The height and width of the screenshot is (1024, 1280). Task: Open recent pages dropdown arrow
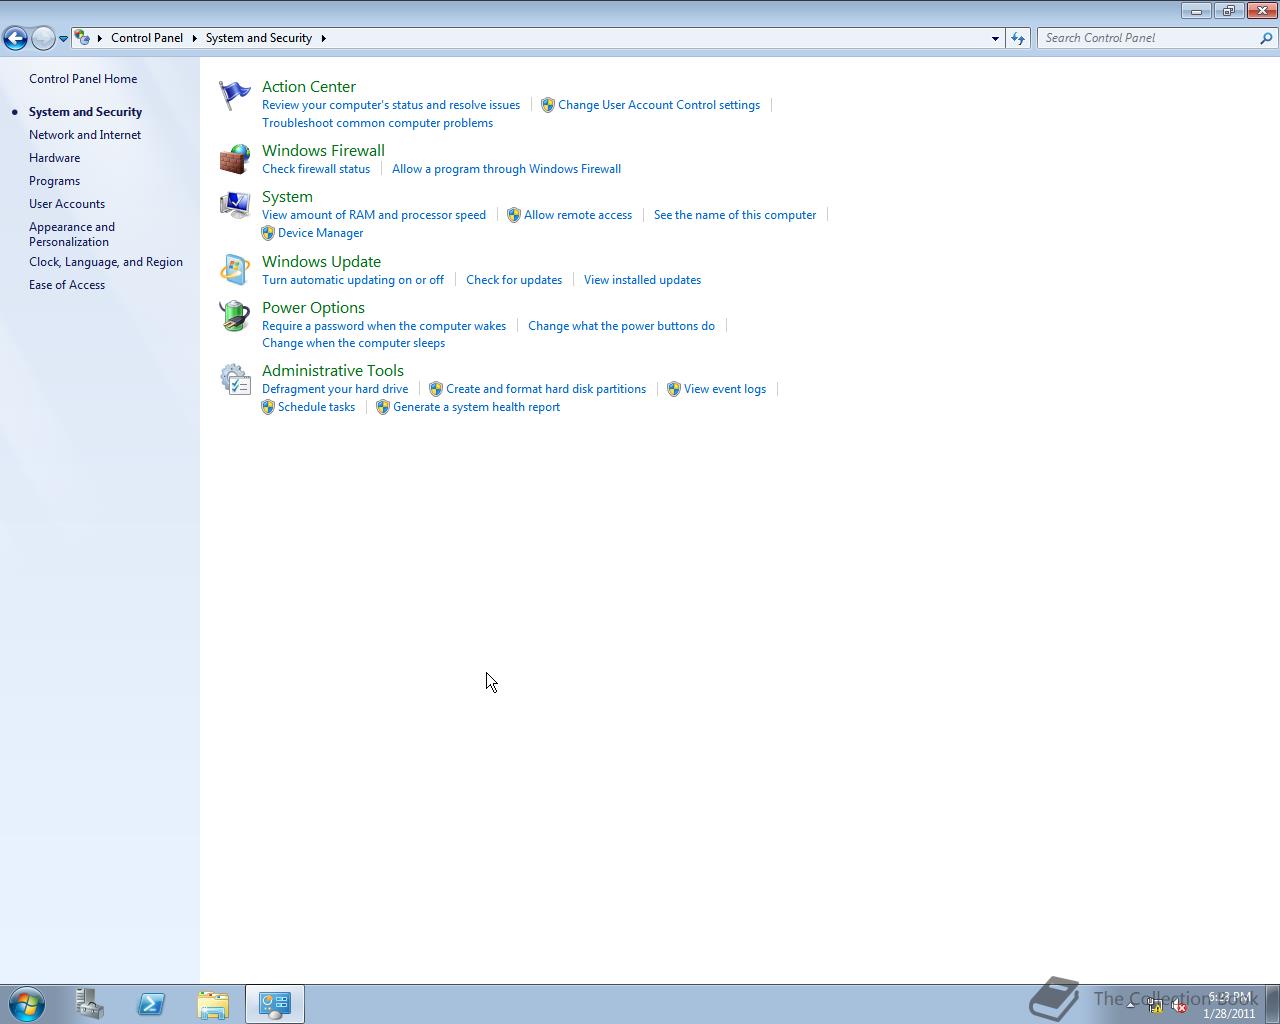pos(63,38)
